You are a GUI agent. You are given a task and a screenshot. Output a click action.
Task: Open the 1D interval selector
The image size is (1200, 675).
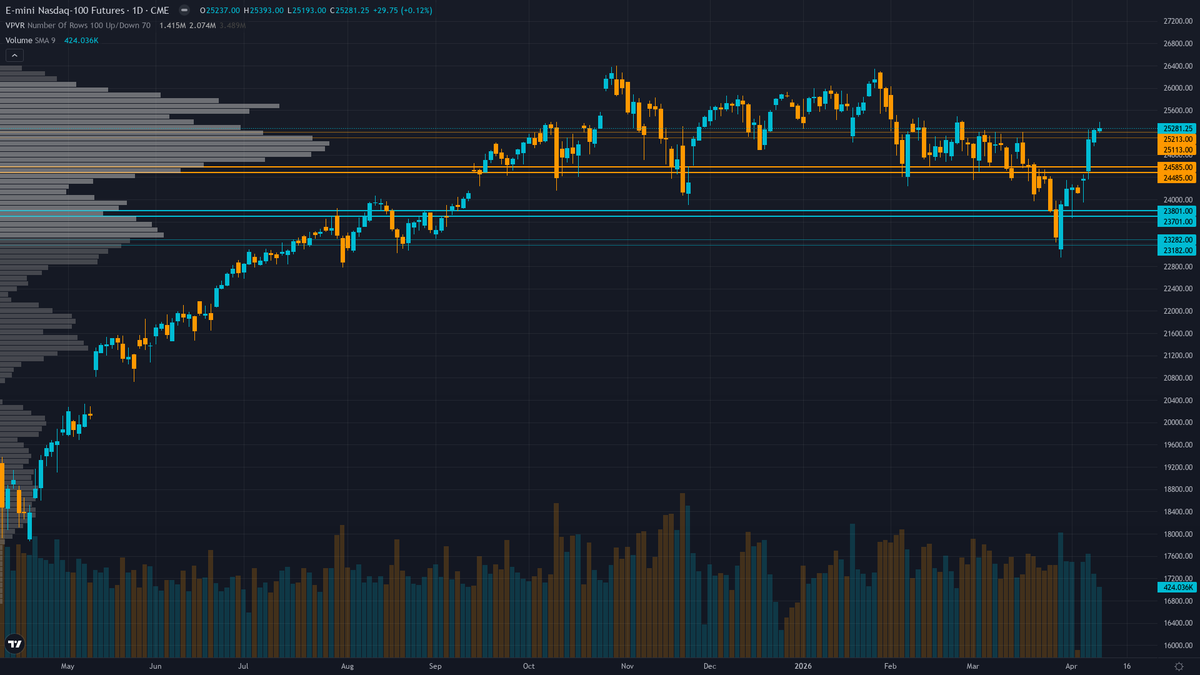[x=136, y=10]
